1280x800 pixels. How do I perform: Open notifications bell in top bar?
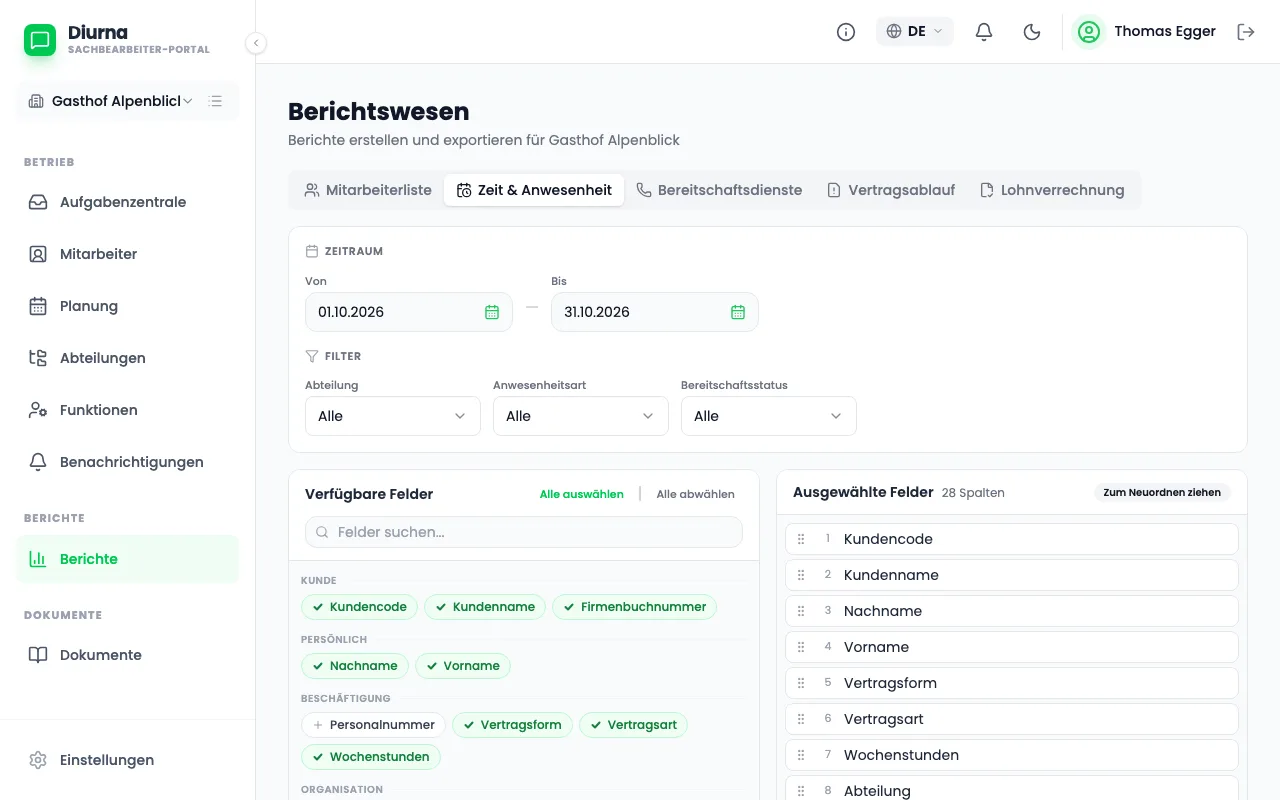984,32
